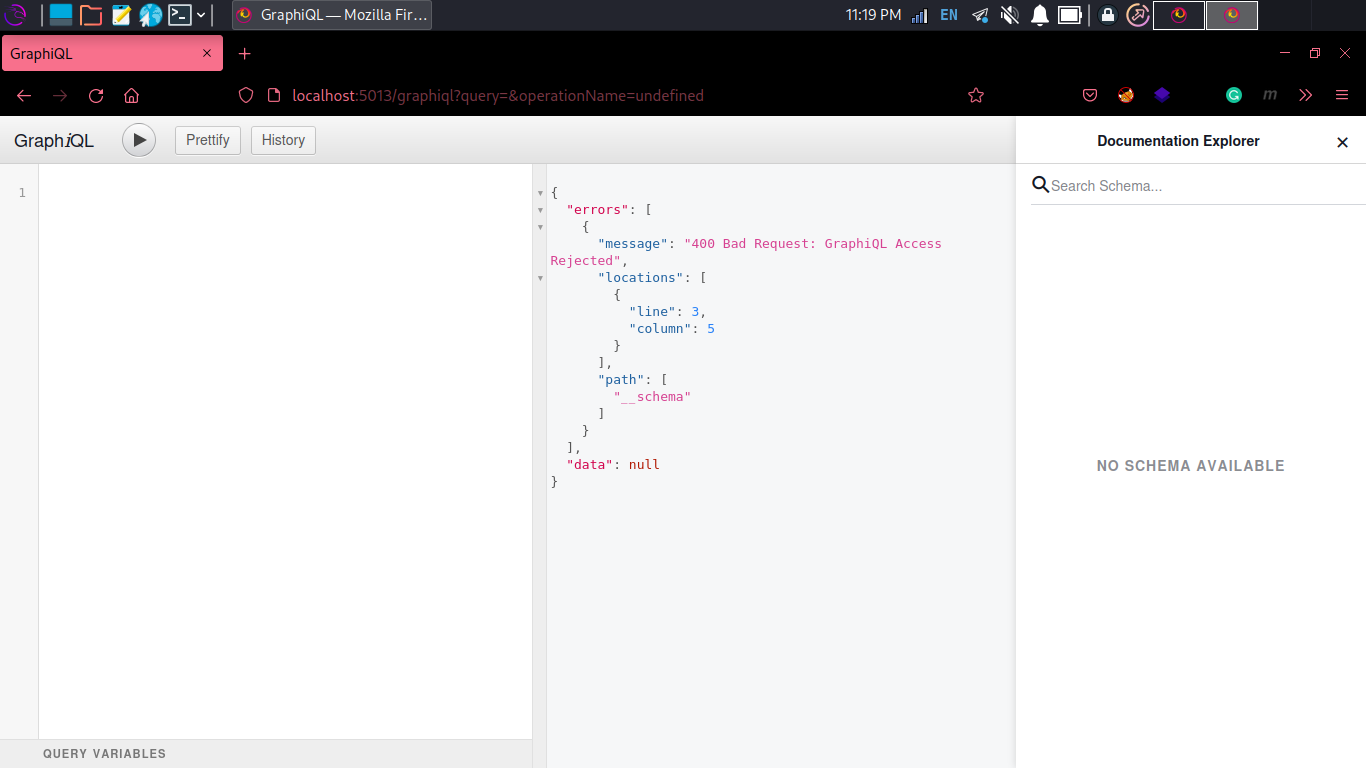Bookmark this page with the star icon

pyautogui.click(x=976, y=96)
